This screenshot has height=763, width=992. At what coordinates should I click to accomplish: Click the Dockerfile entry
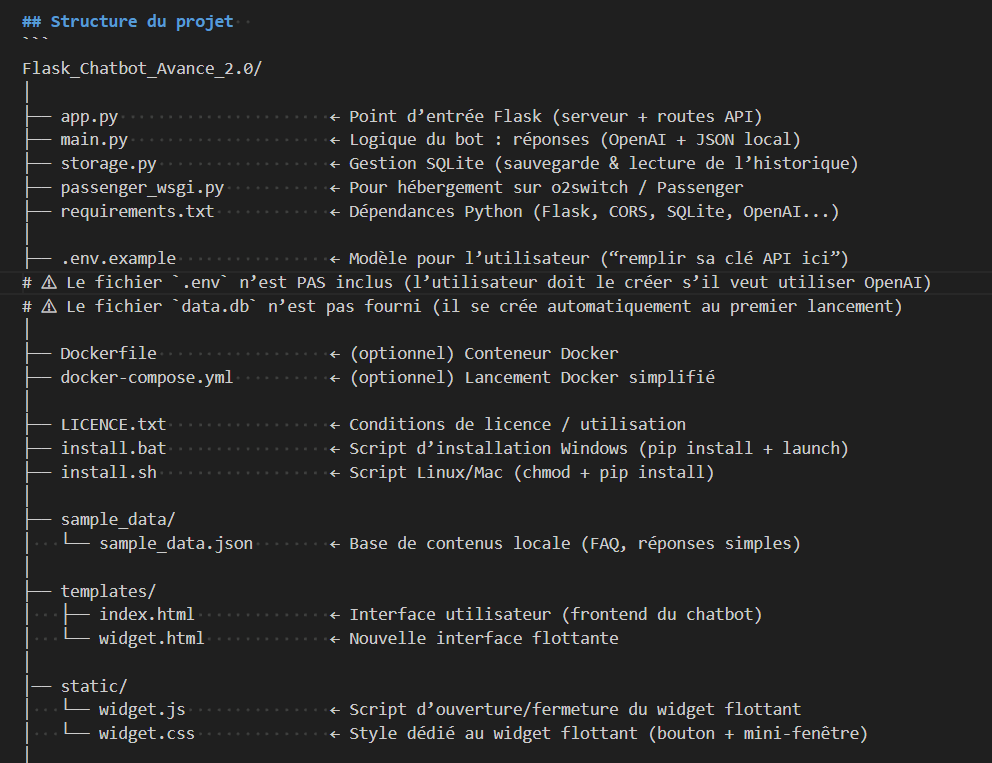(x=108, y=354)
